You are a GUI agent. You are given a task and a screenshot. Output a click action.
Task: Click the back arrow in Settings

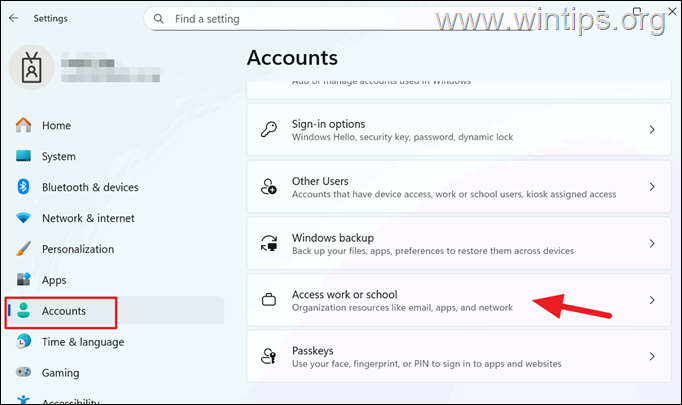(x=13, y=18)
